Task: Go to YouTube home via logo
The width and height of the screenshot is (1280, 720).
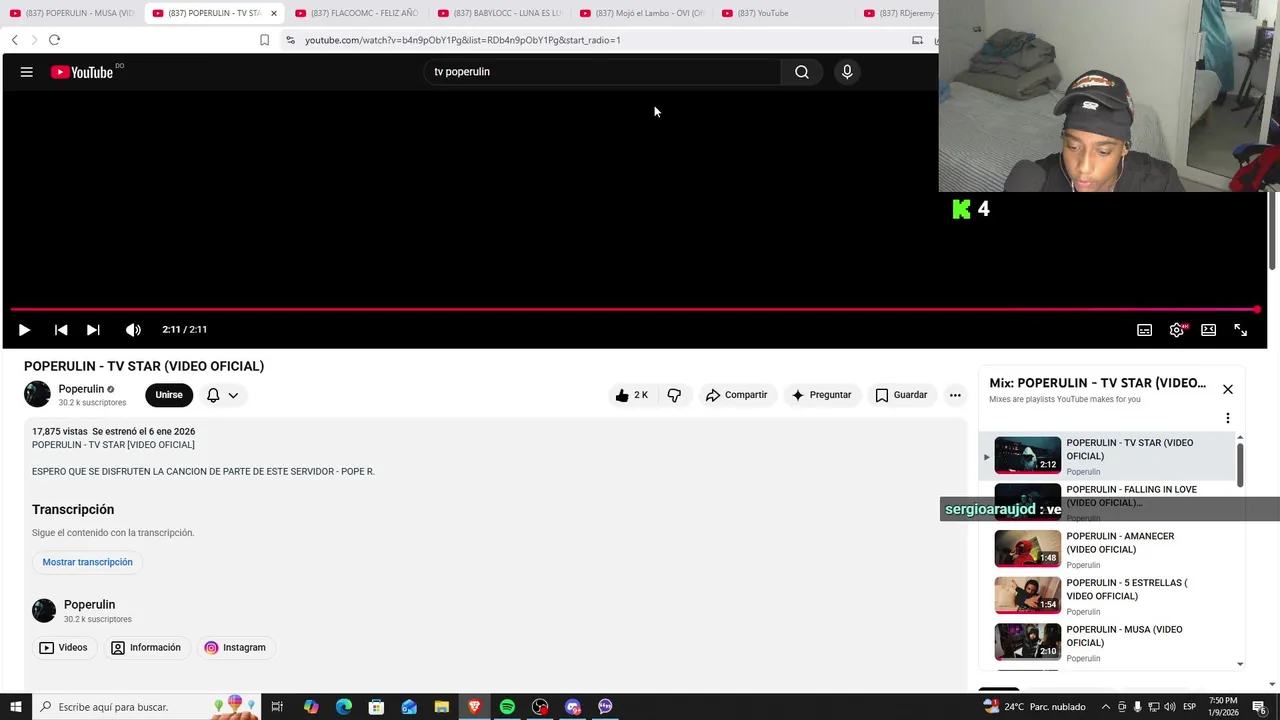Action: 82,72
